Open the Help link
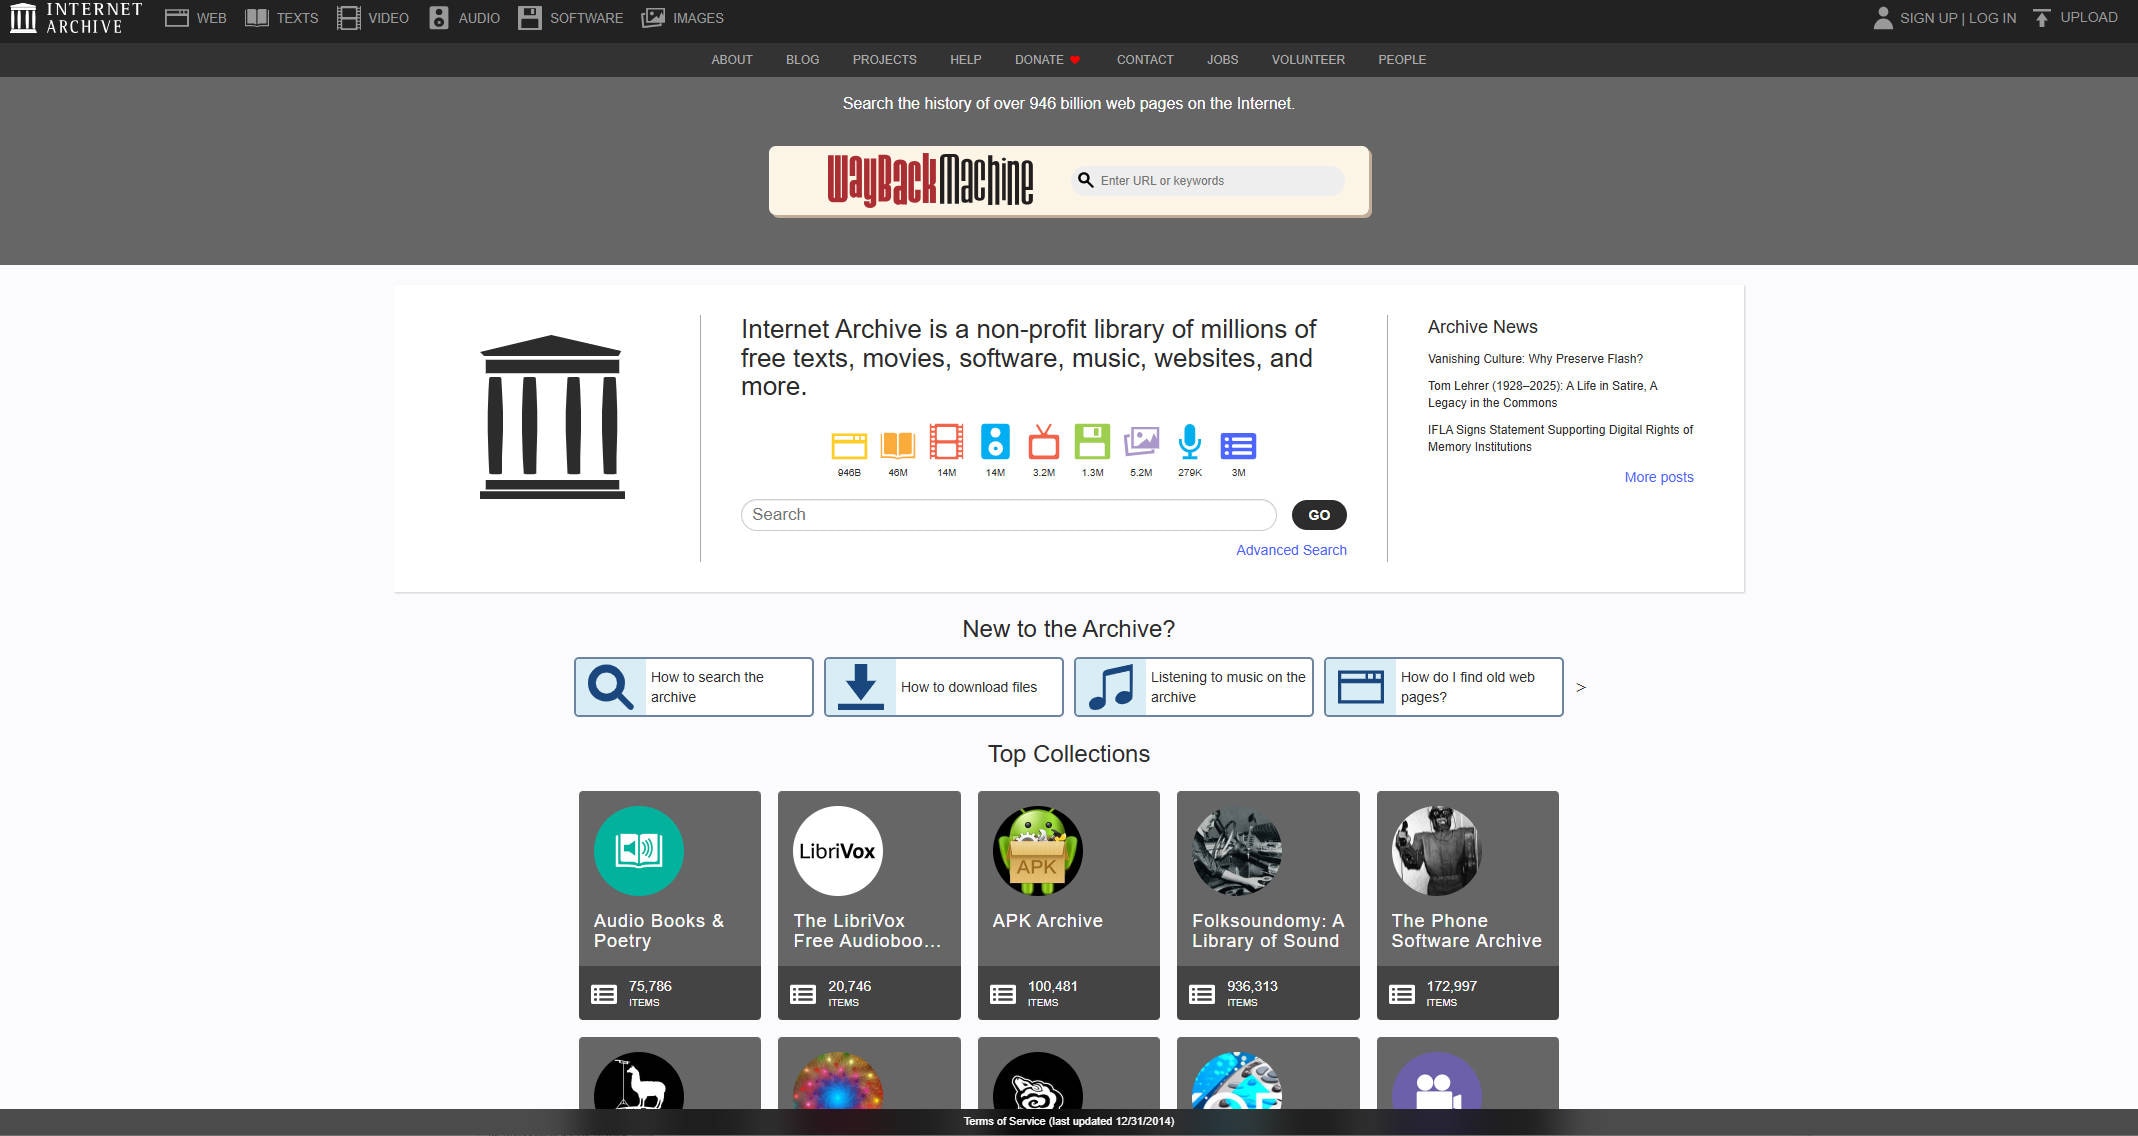The image size is (2138, 1136). 965,60
